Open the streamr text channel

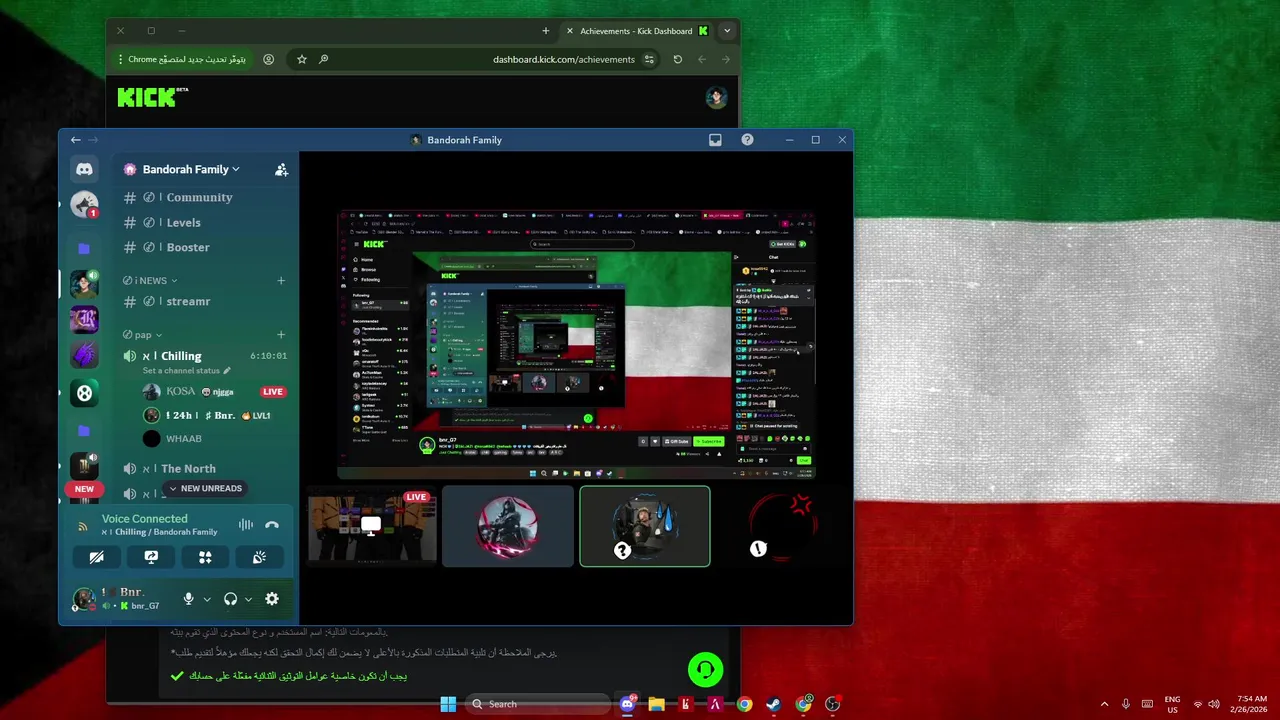coord(189,301)
